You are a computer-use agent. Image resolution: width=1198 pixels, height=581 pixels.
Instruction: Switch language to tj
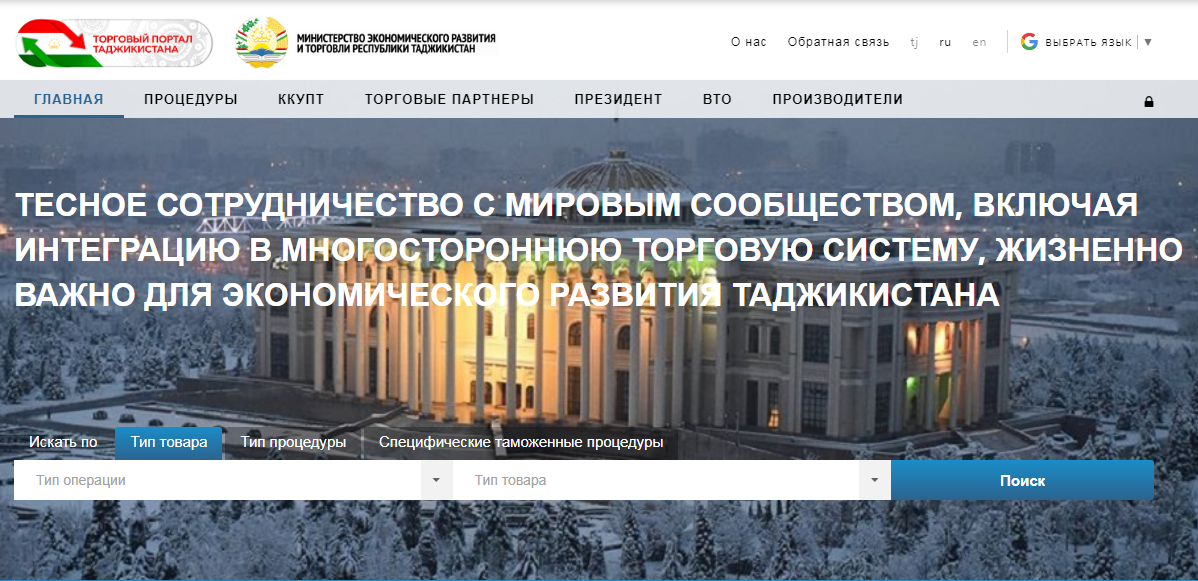click(914, 42)
